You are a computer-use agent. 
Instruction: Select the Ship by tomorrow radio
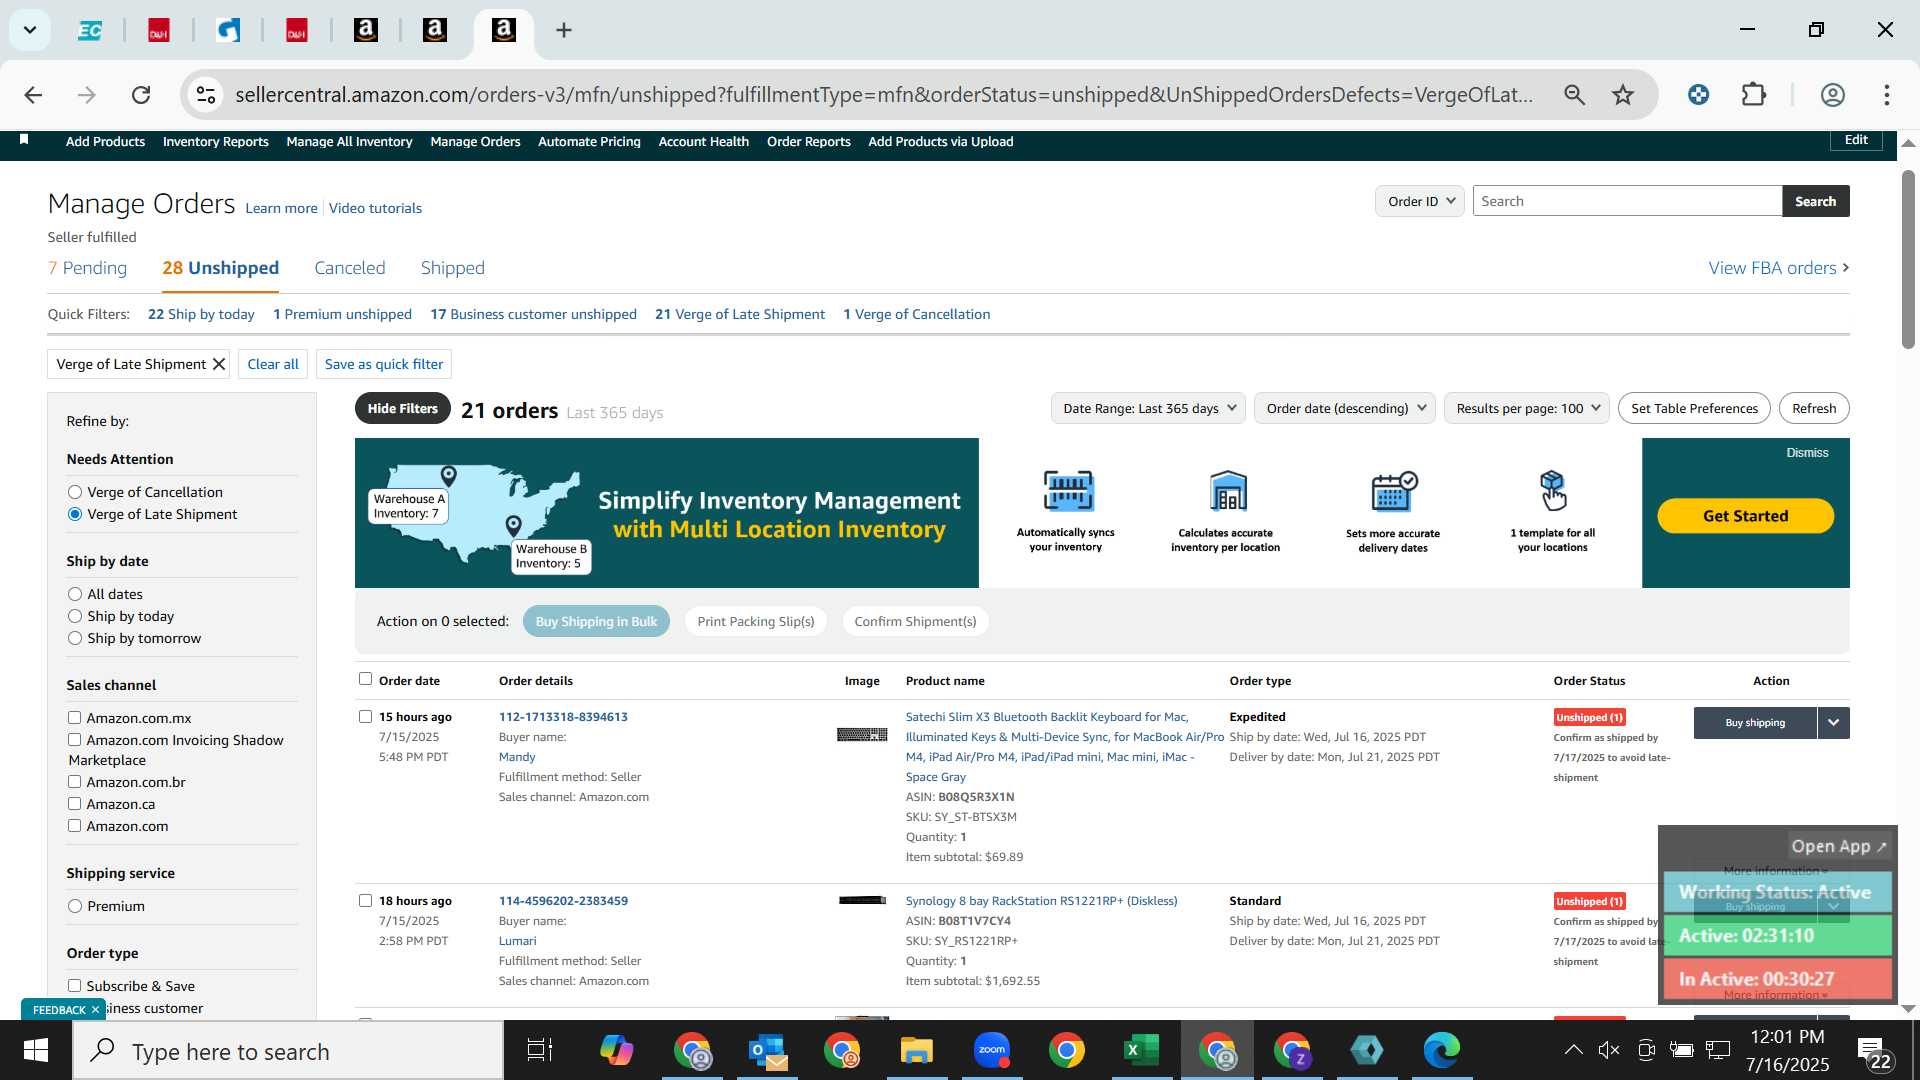click(75, 638)
